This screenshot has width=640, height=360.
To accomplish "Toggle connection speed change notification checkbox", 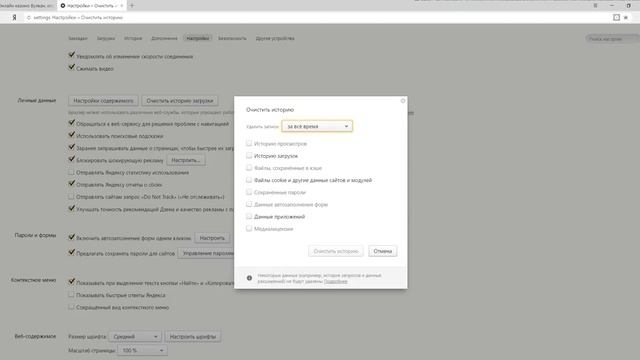I will (71, 55).
